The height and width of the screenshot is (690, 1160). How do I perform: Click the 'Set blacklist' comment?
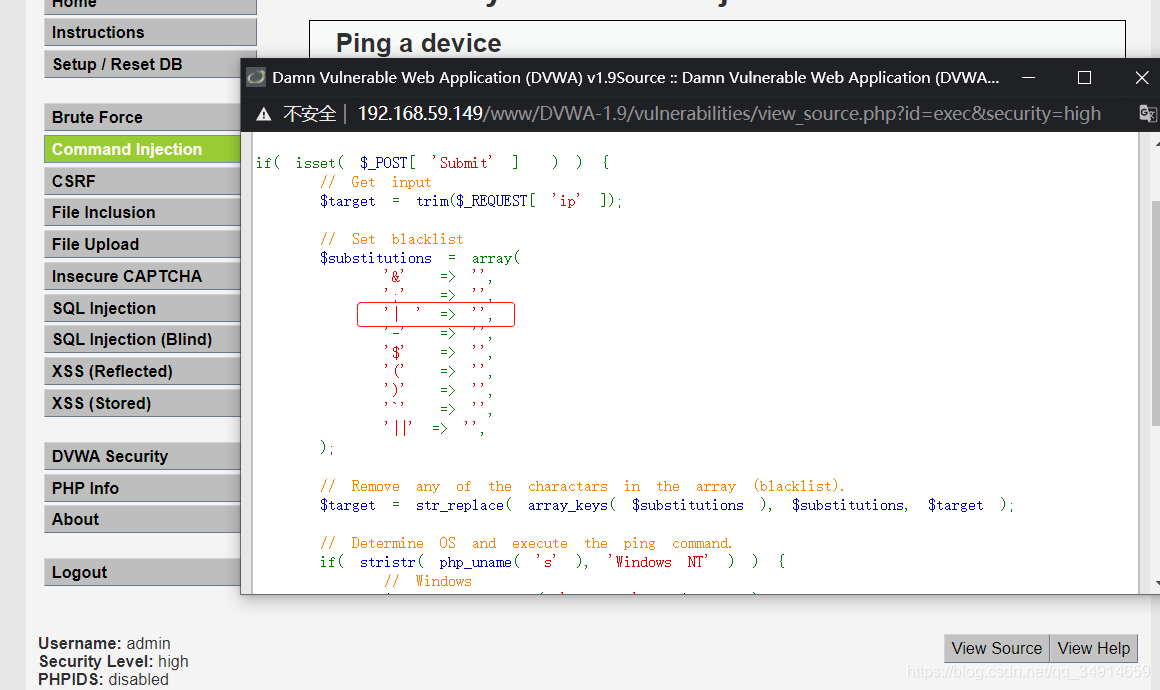(391, 239)
